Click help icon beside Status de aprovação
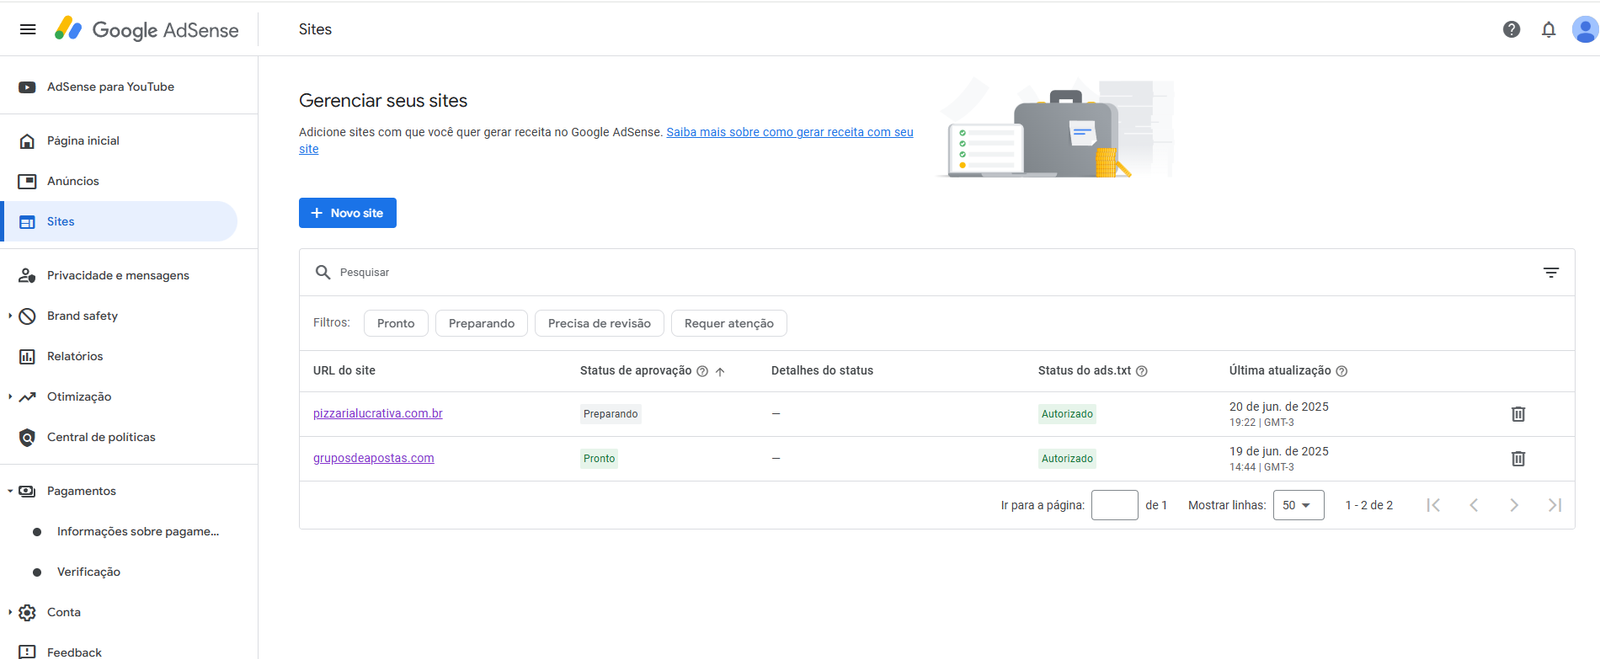The image size is (1600, 659). pos(702,371)
